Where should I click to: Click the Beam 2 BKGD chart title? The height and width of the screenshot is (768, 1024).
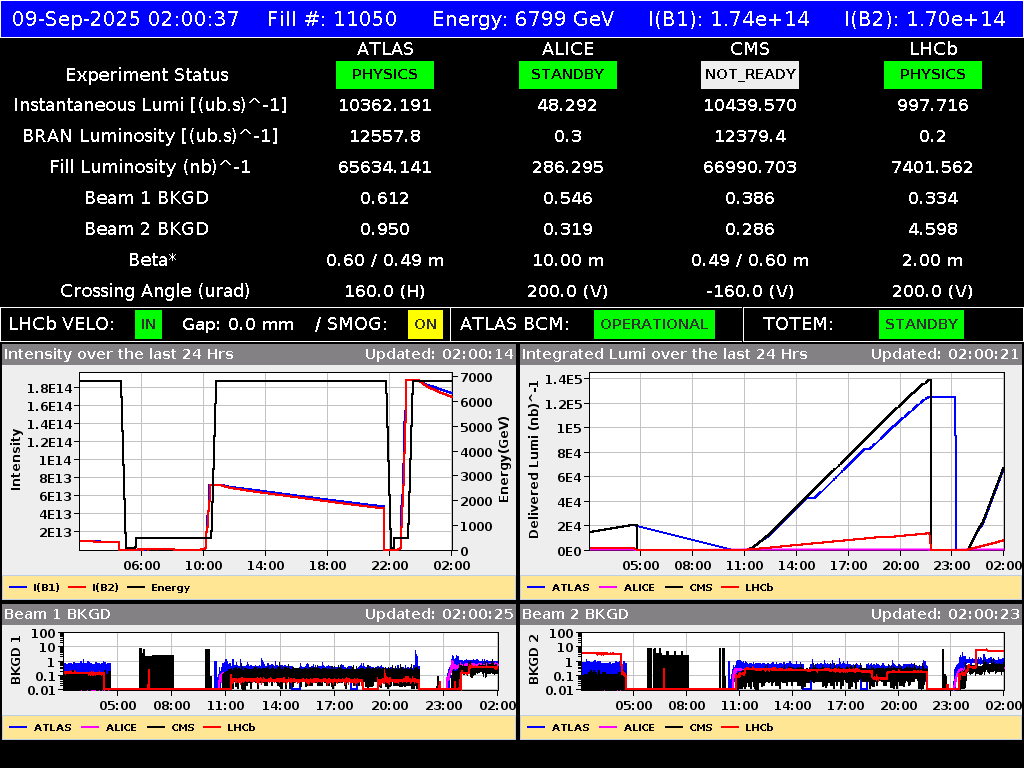(575, 615)
